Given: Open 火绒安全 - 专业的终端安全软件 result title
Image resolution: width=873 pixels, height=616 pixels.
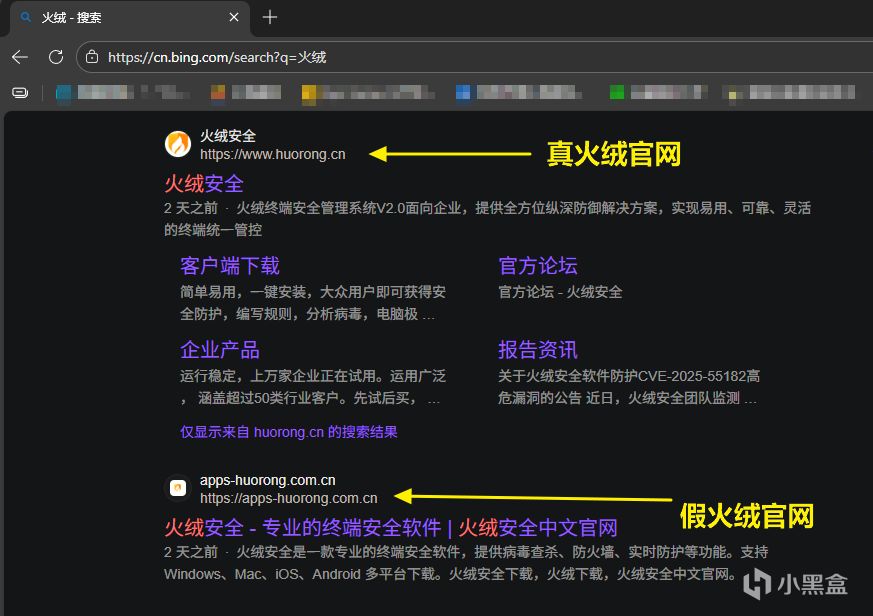Looking at the screenshot, I should pos(391,527).
